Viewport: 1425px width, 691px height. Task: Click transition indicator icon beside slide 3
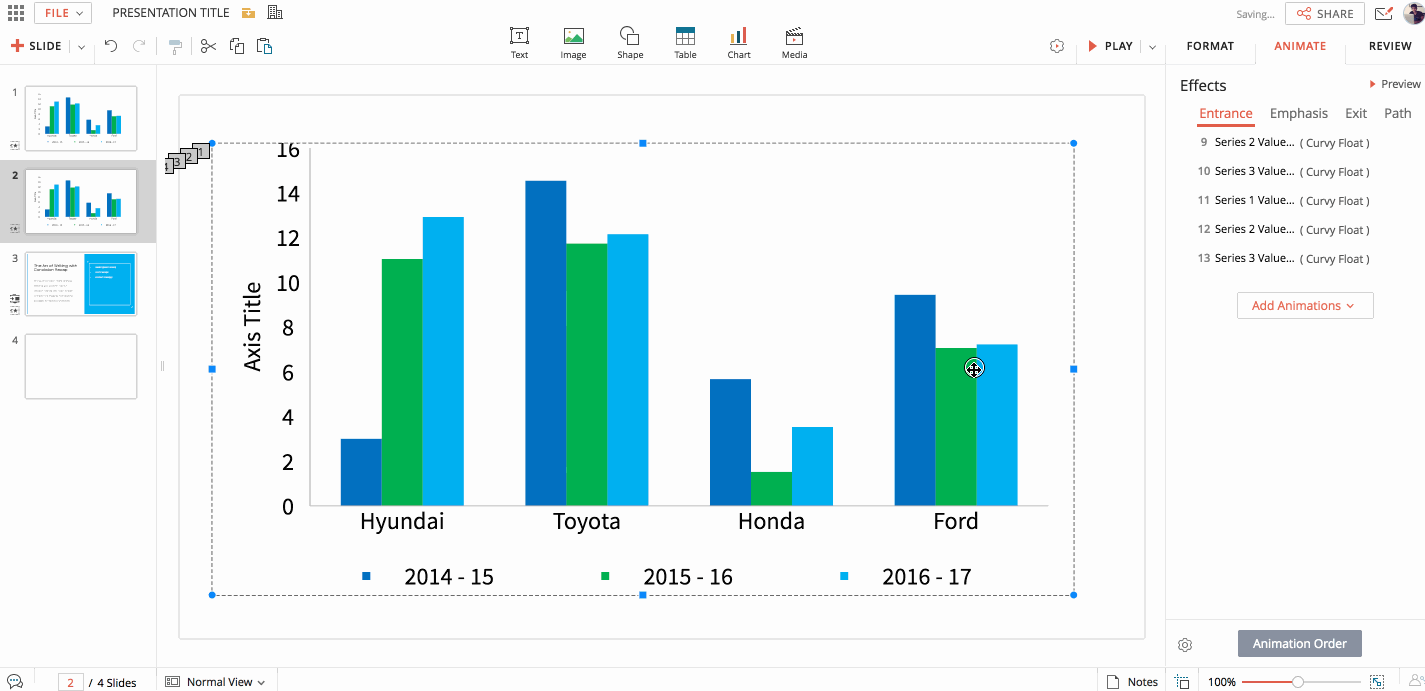tap(14, 298)
